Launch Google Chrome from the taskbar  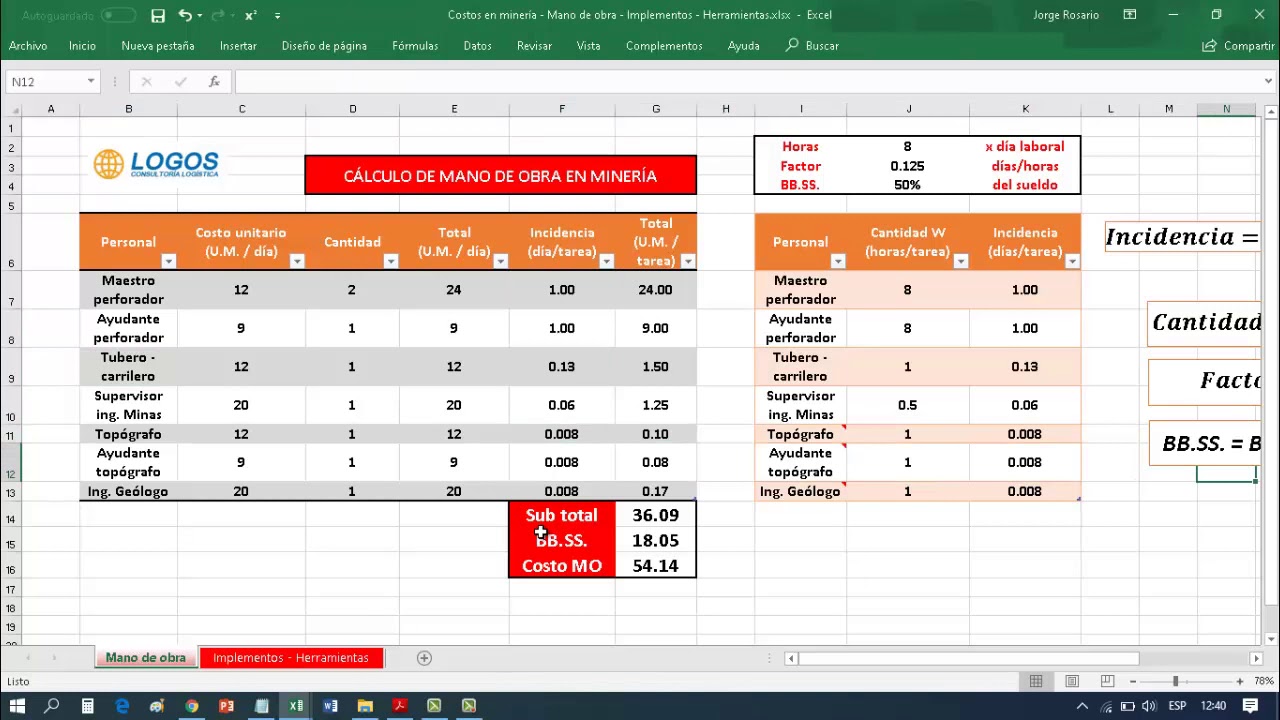pos(191,706)
